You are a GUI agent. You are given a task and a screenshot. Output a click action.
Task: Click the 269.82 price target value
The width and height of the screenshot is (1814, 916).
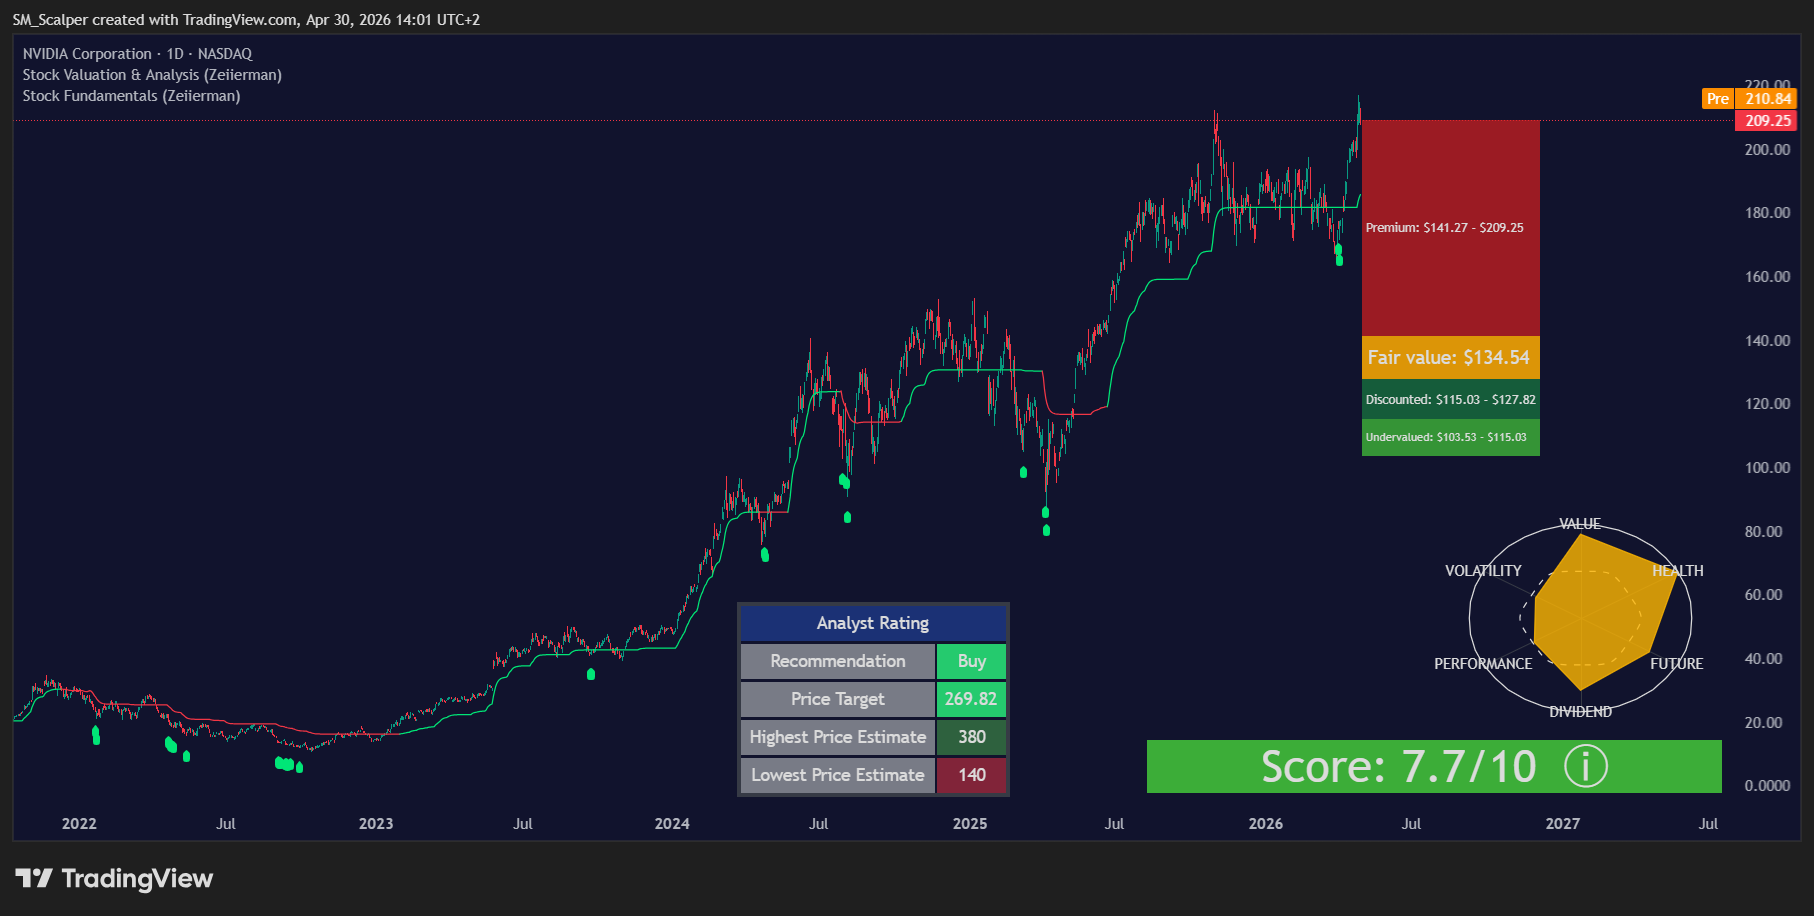coord(971,699)
